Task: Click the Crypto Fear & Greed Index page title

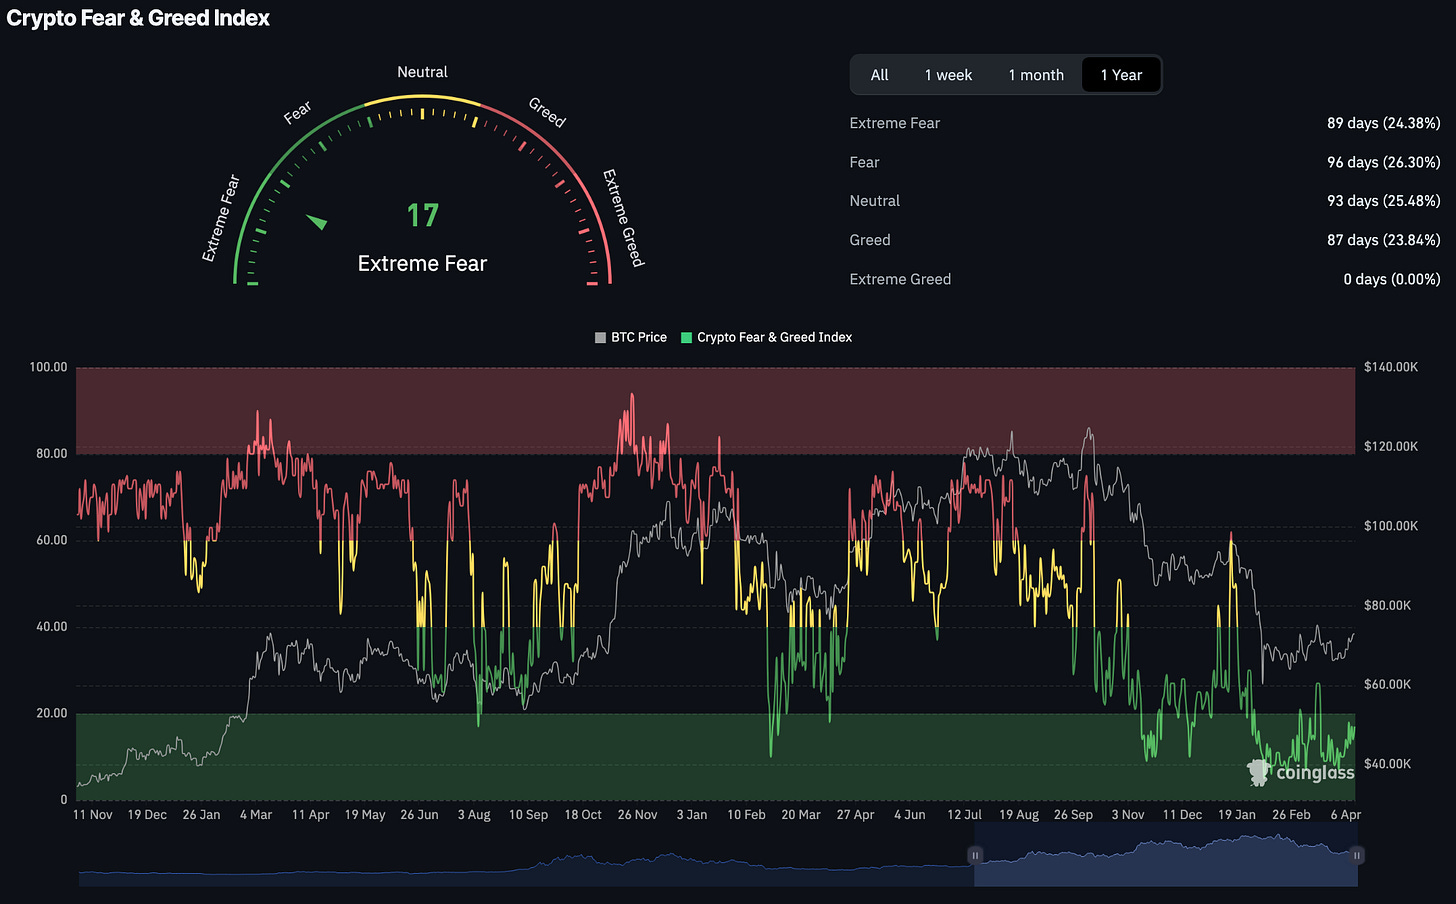Action: (x=138, y=18)
